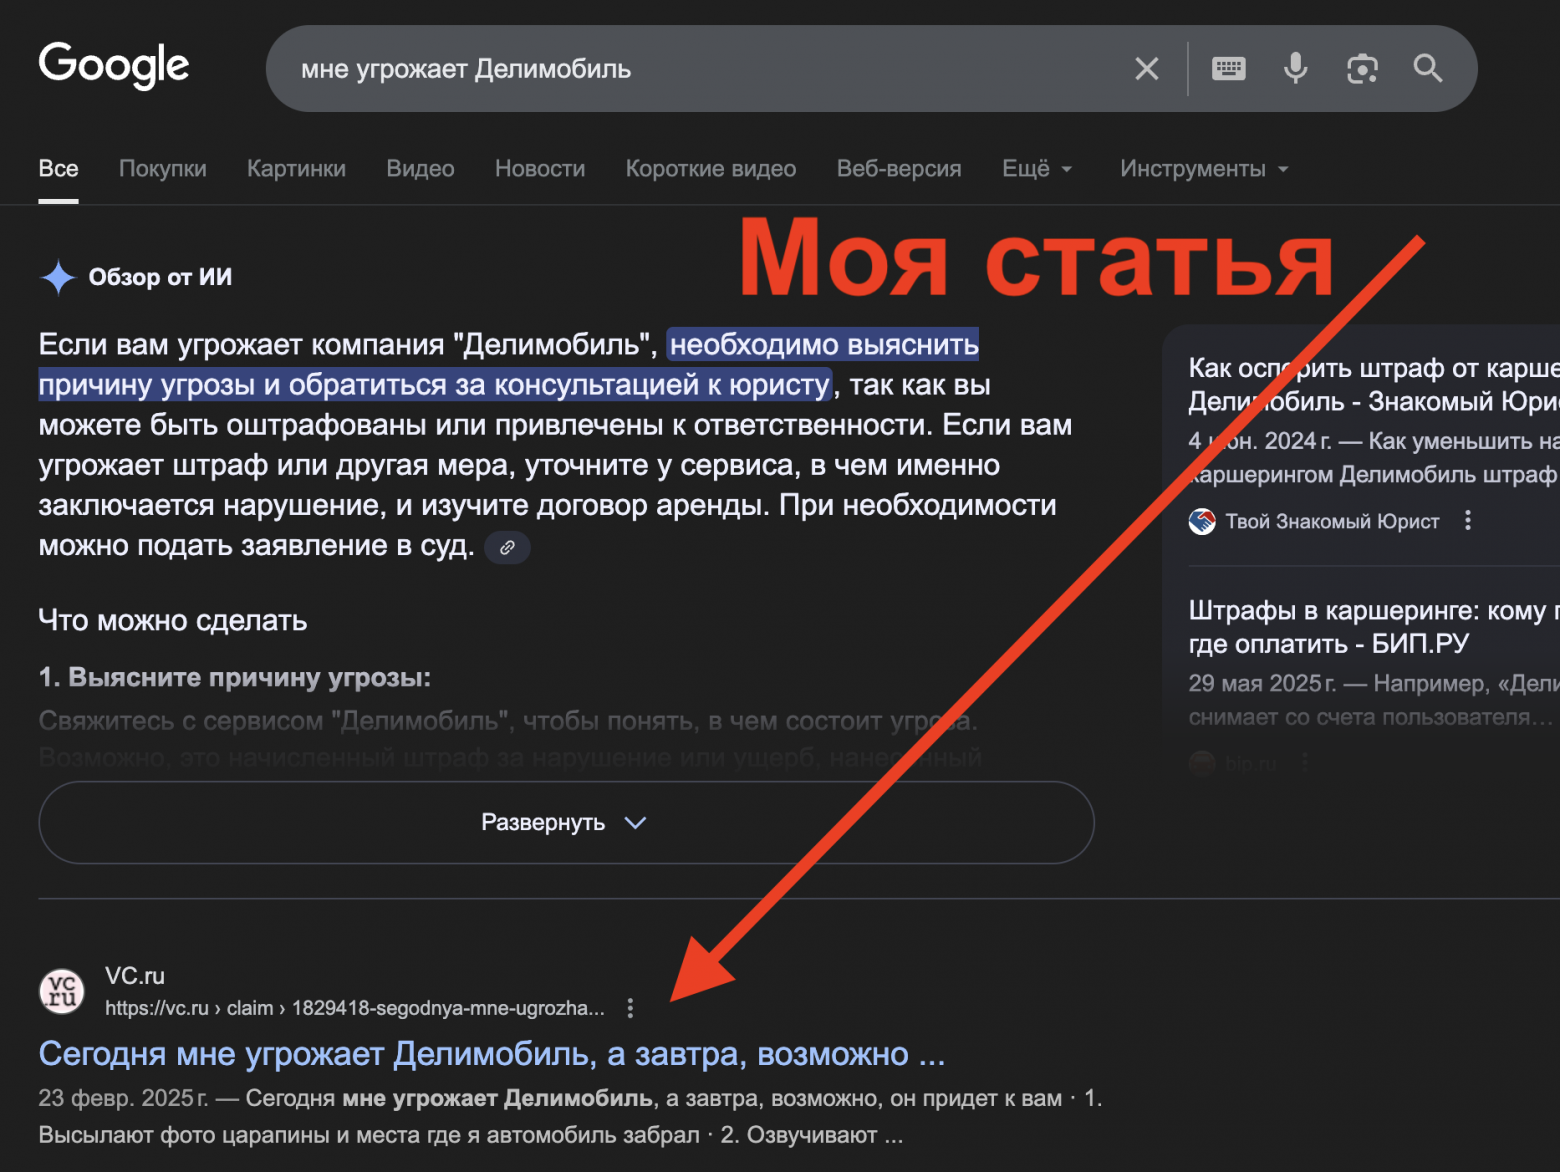The image size is (1560, 1172).
Task: Switch to the Новости tab
Action: click(x=539, y=168)
